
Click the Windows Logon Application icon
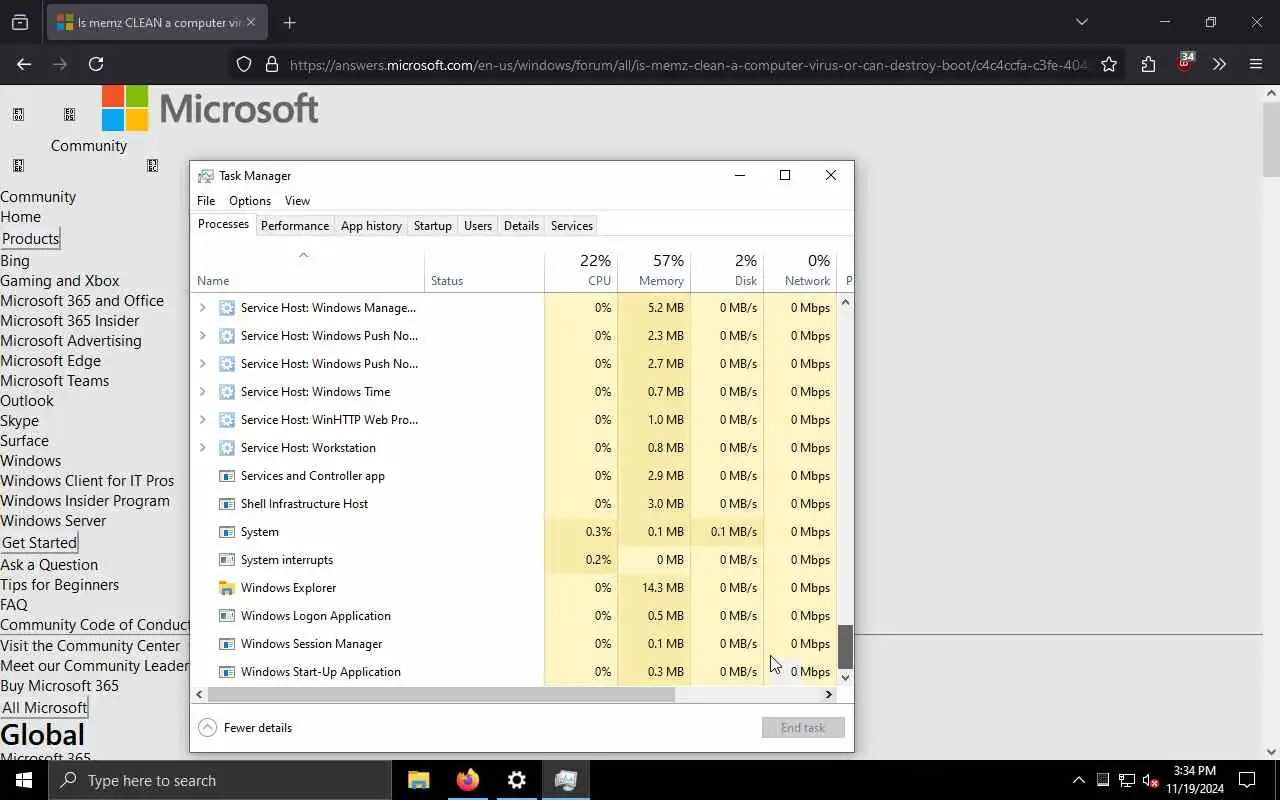(227, 616)
